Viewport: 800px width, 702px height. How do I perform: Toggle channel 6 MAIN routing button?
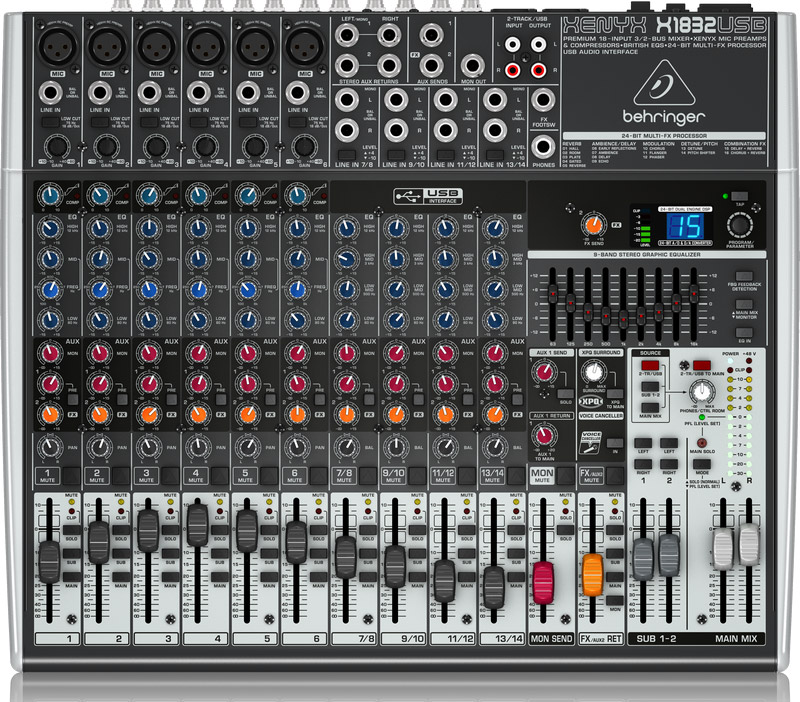(318, 578)
